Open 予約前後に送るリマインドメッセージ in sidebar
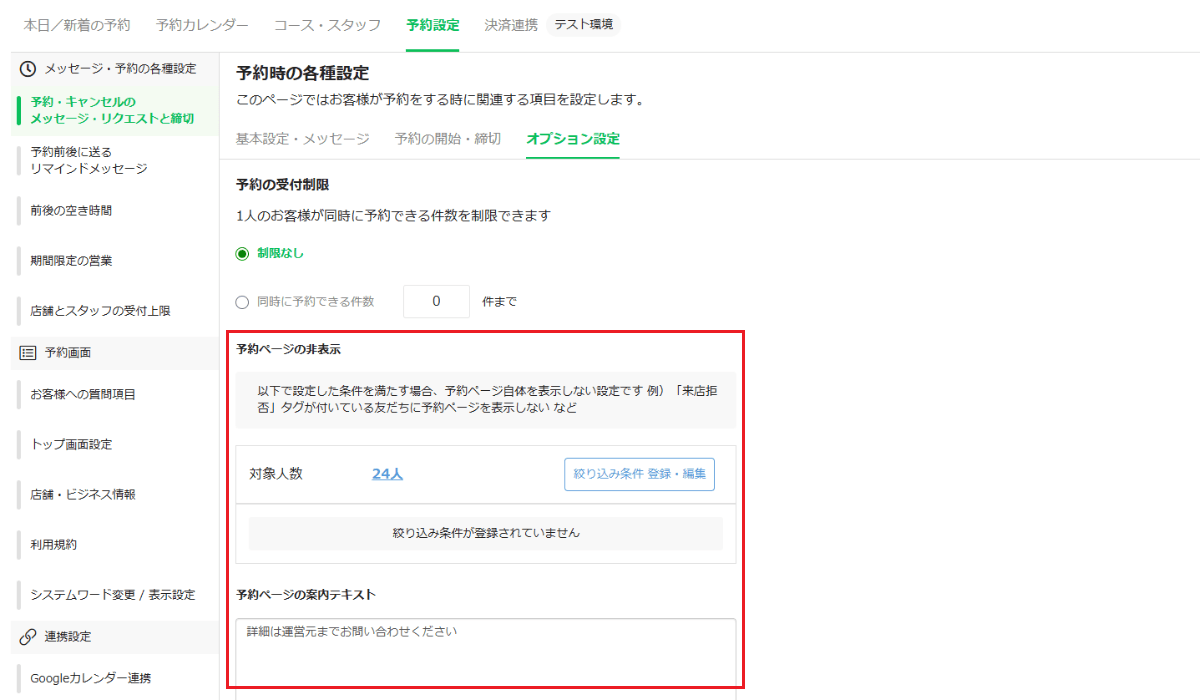The width and height of the screenshot is (1200, 700). coord(88,160)
